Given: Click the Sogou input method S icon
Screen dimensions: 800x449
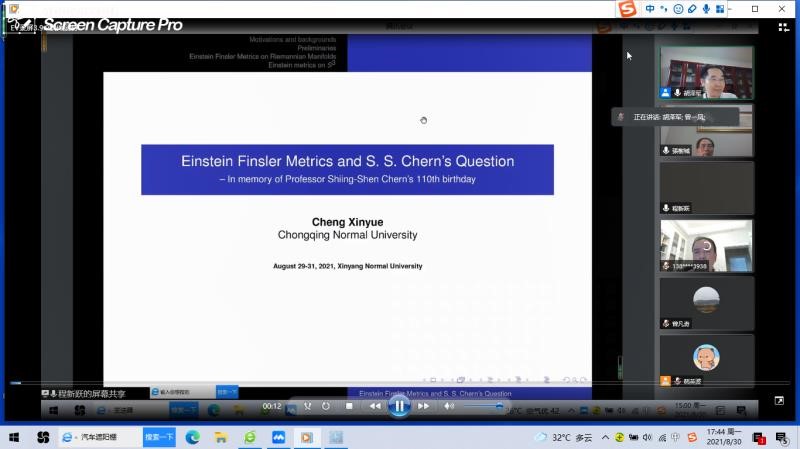Looking at the screenshot, I should click(x=627, y=9).
